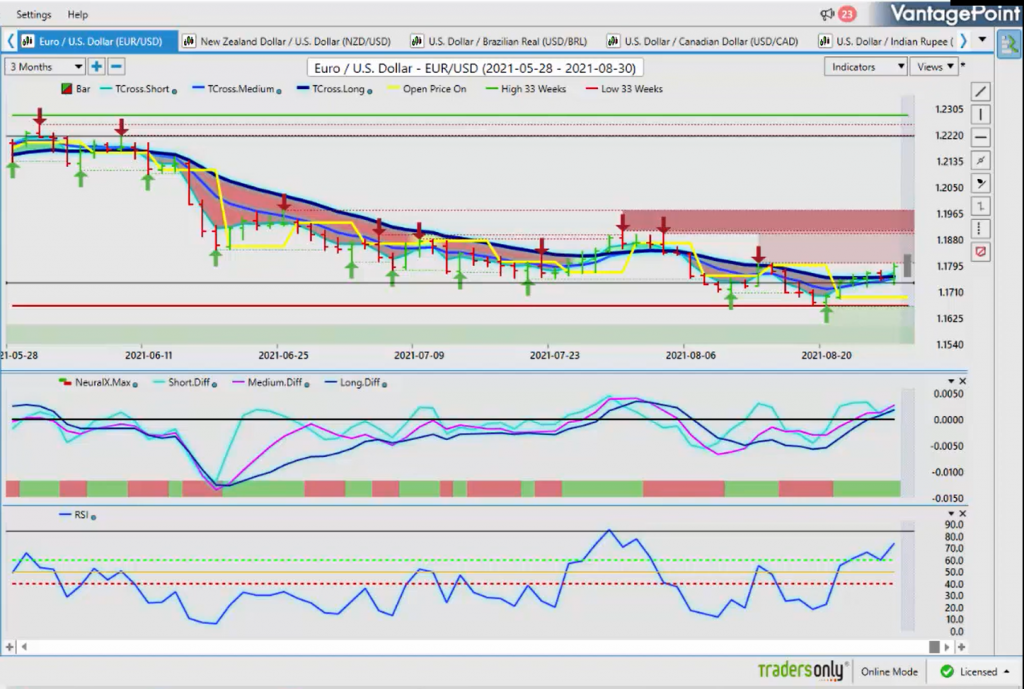Select the trend line drawing tool
The height and width of the screenshot is (689, 1024).
980,92
